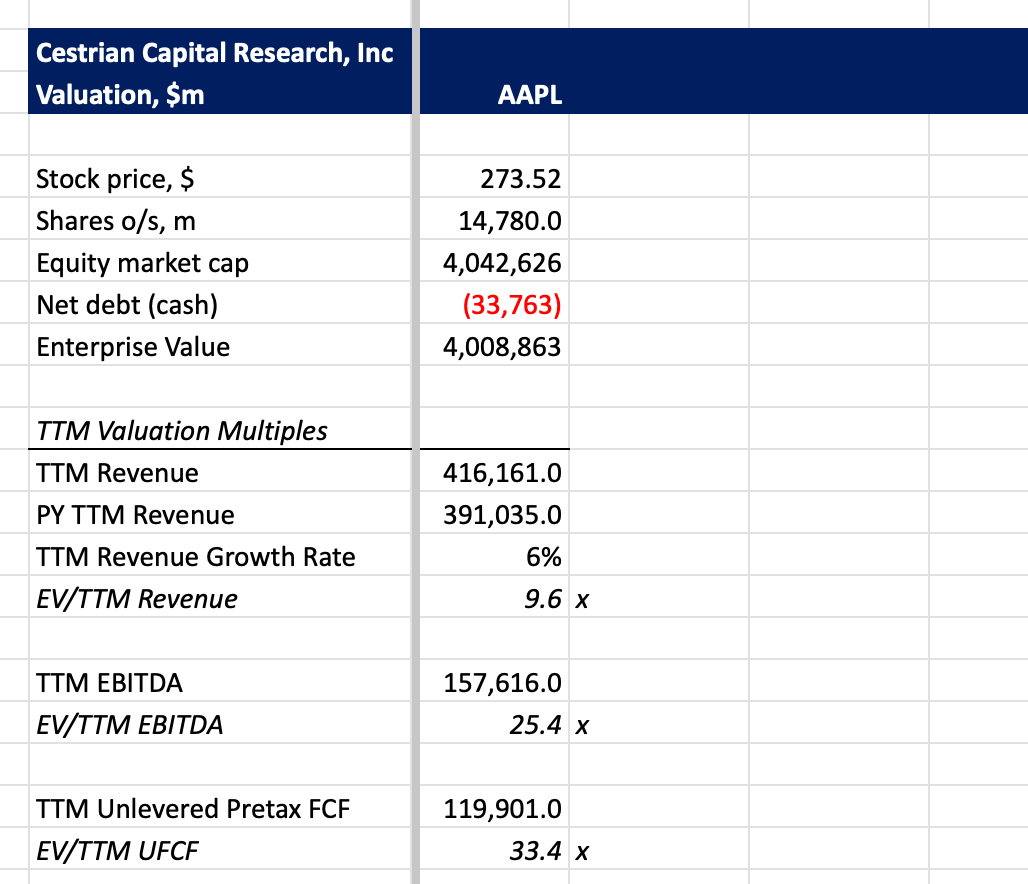Click the EV/TTM EBITDA multiple 25.4
The width and height of the screenshot is (1028, 884).
pyautogui.click(x=535, y=725)
